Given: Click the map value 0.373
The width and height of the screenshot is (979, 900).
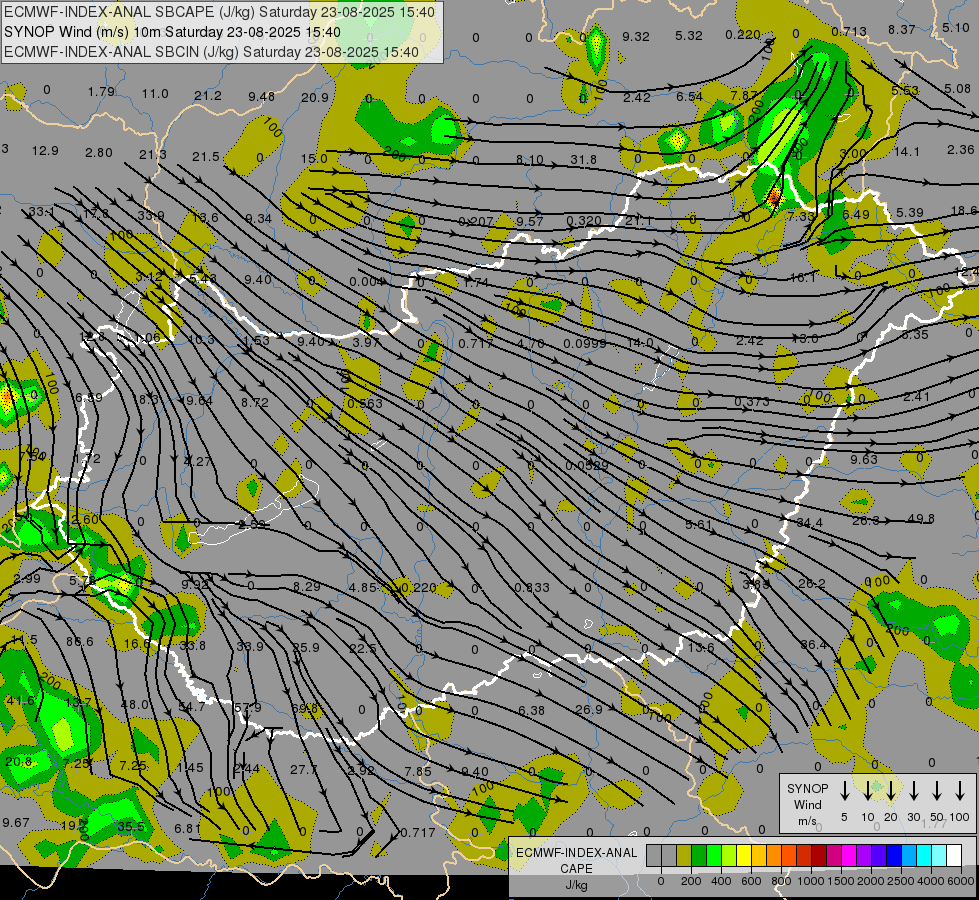Looking at the screenshot, I should pos(752,402).
